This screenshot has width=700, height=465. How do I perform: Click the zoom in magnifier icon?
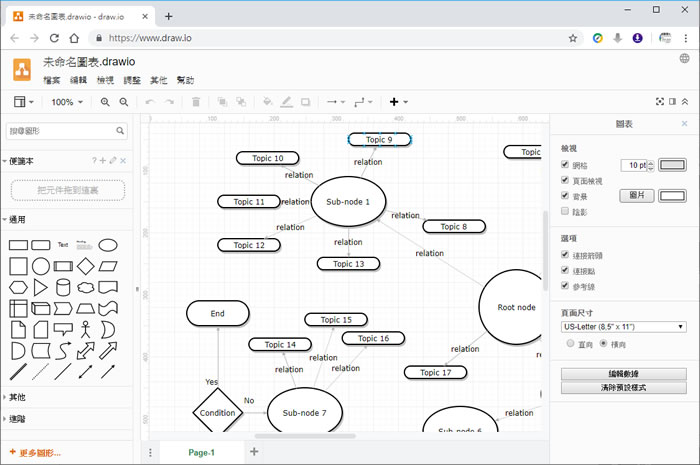pyautogui.click(x=105, y=102)
